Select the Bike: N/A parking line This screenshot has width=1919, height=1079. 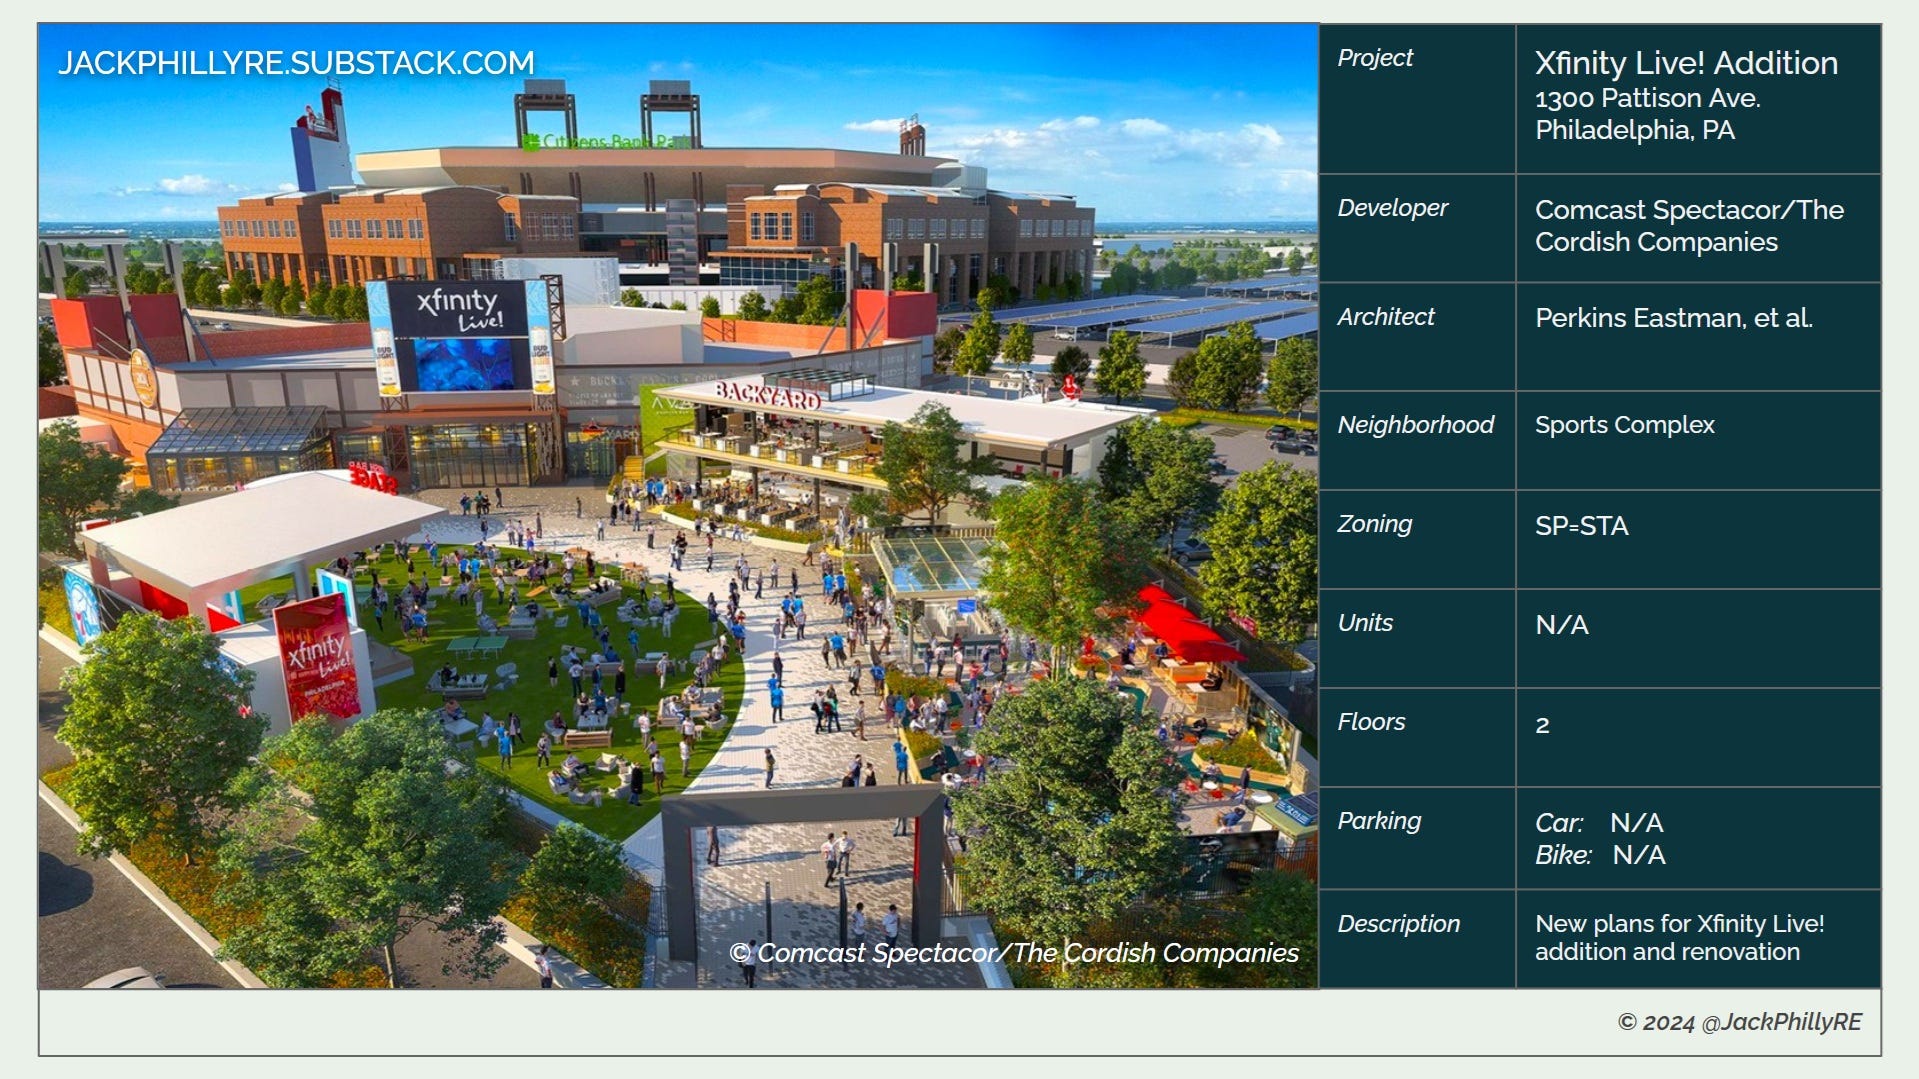tap(1600, 855)
